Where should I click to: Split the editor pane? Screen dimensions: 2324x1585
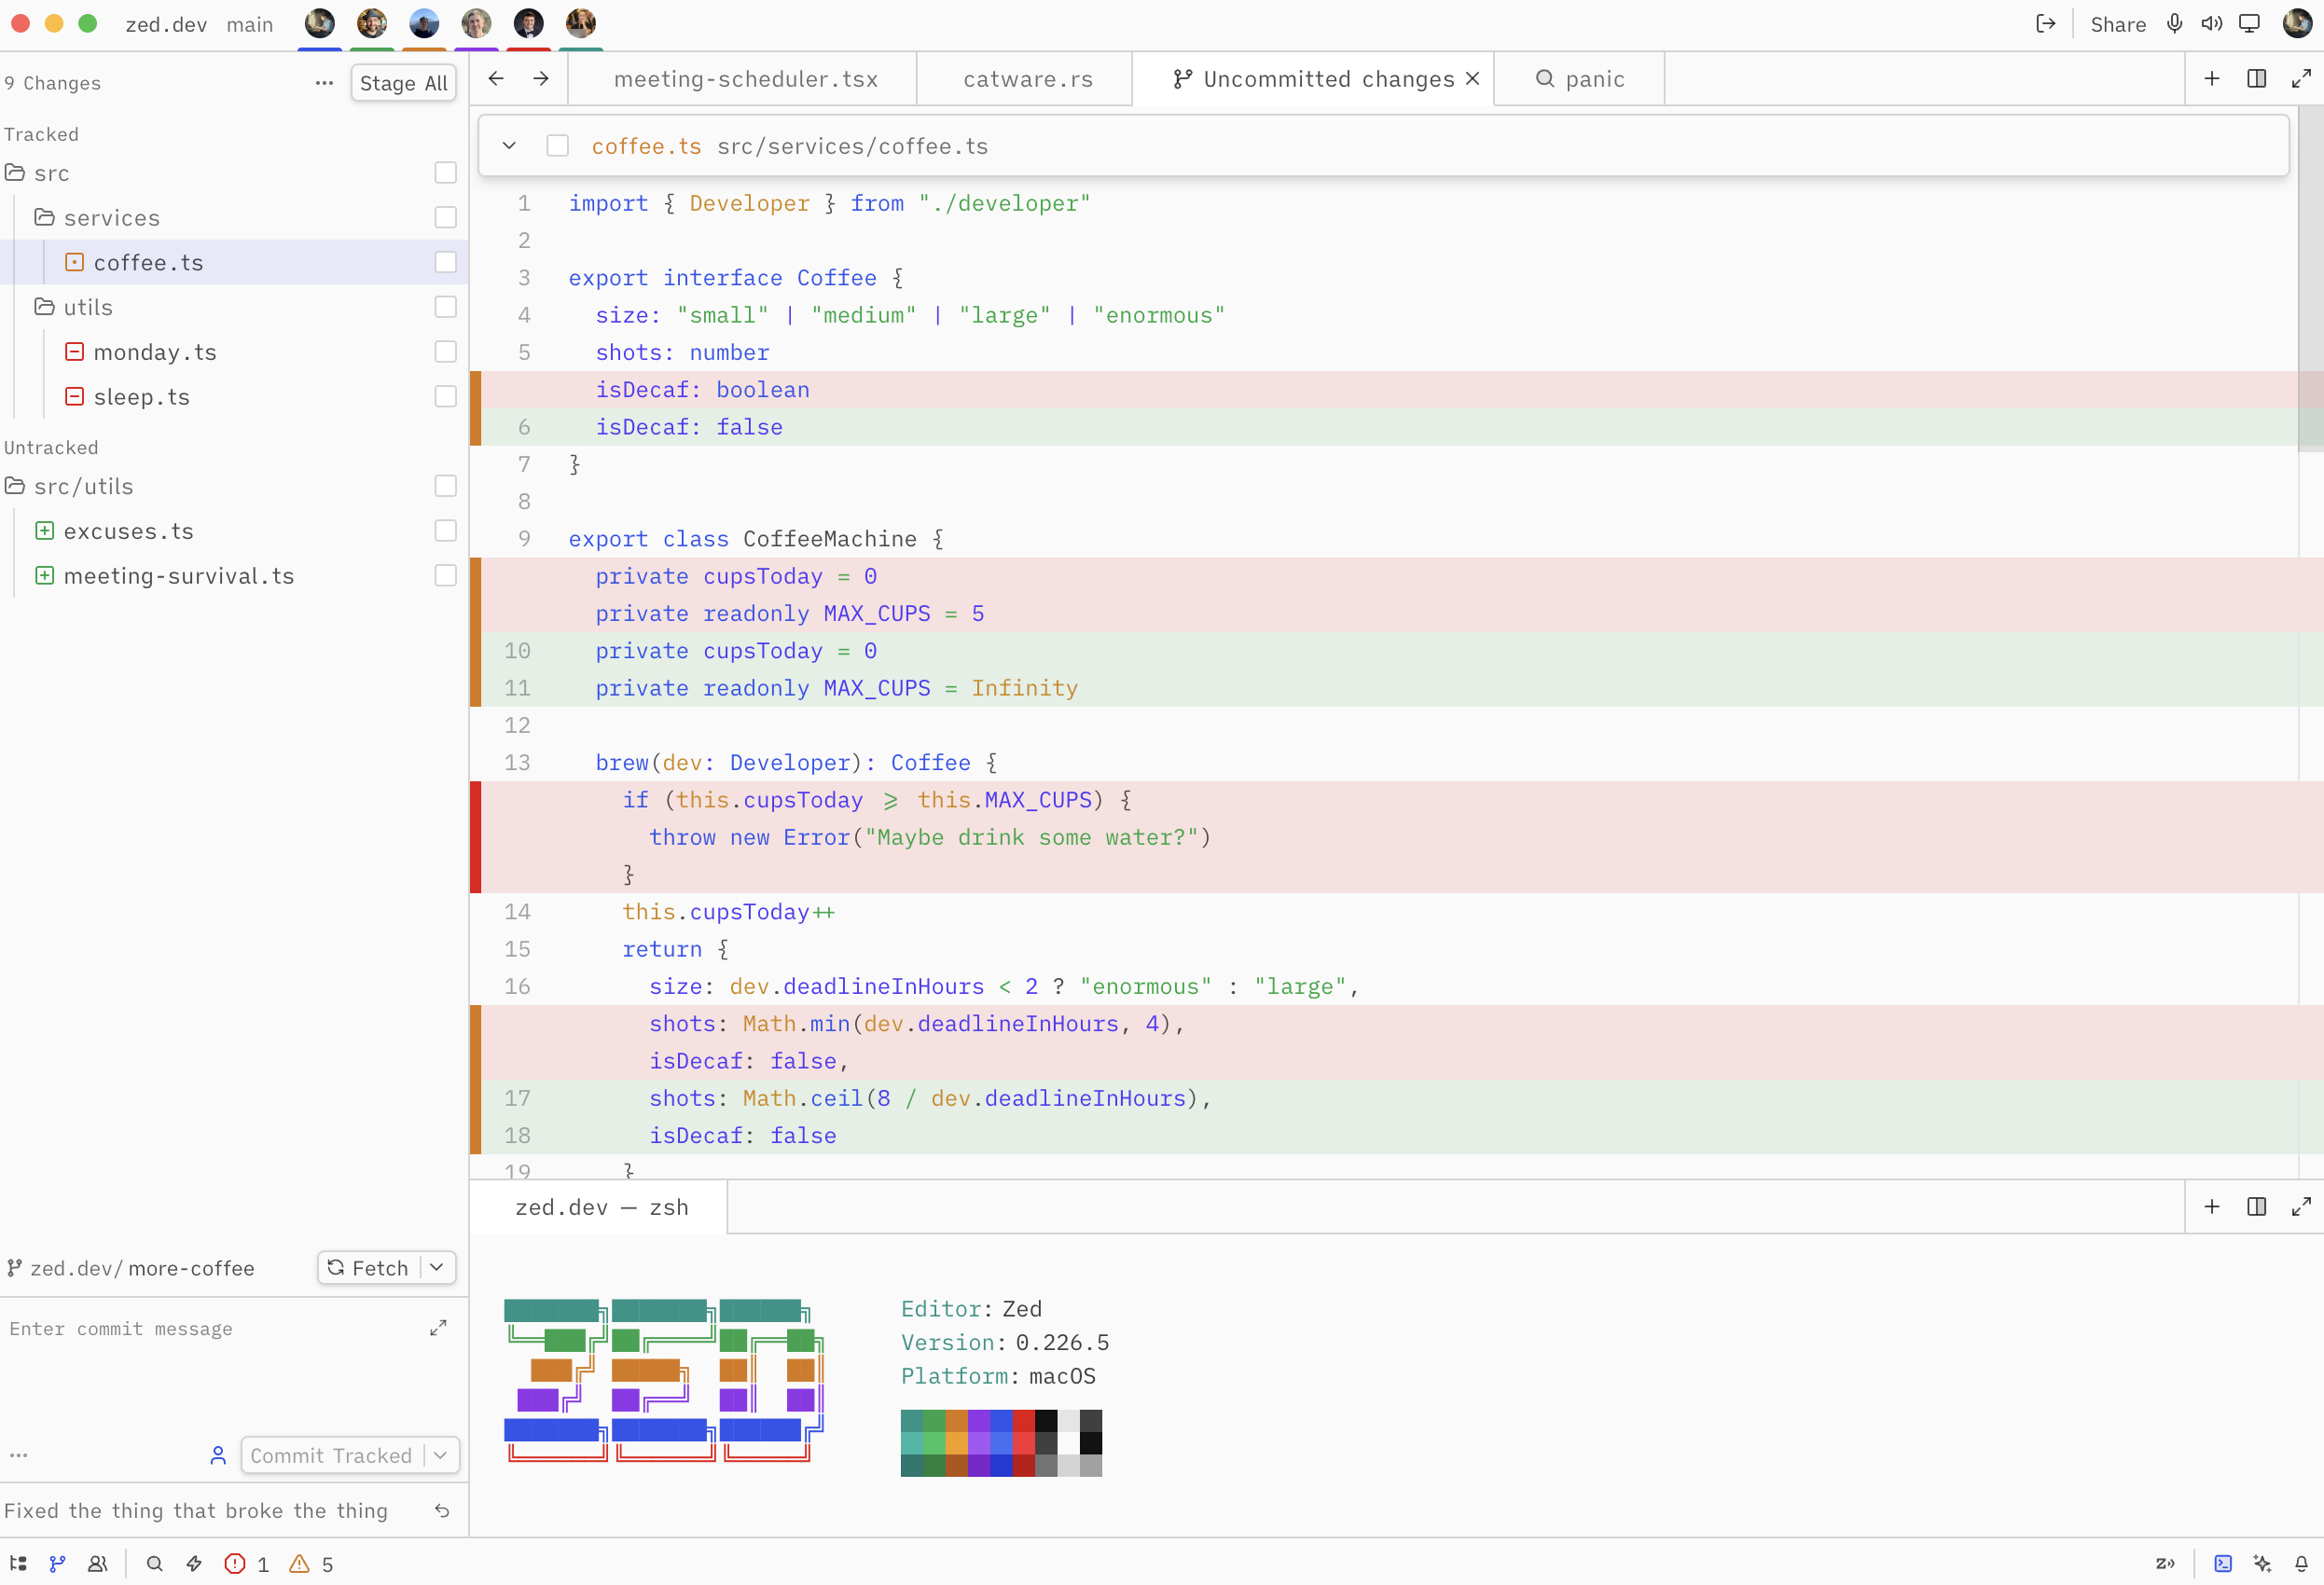2256,78
